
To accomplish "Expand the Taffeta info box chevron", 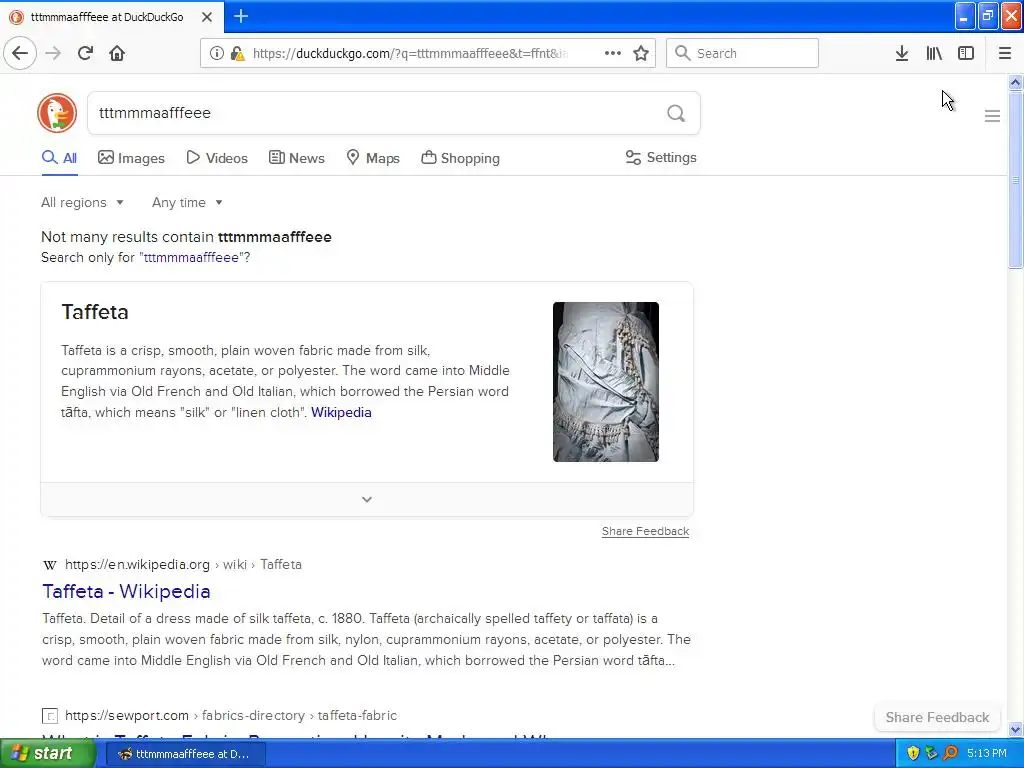I will [367, 500].
